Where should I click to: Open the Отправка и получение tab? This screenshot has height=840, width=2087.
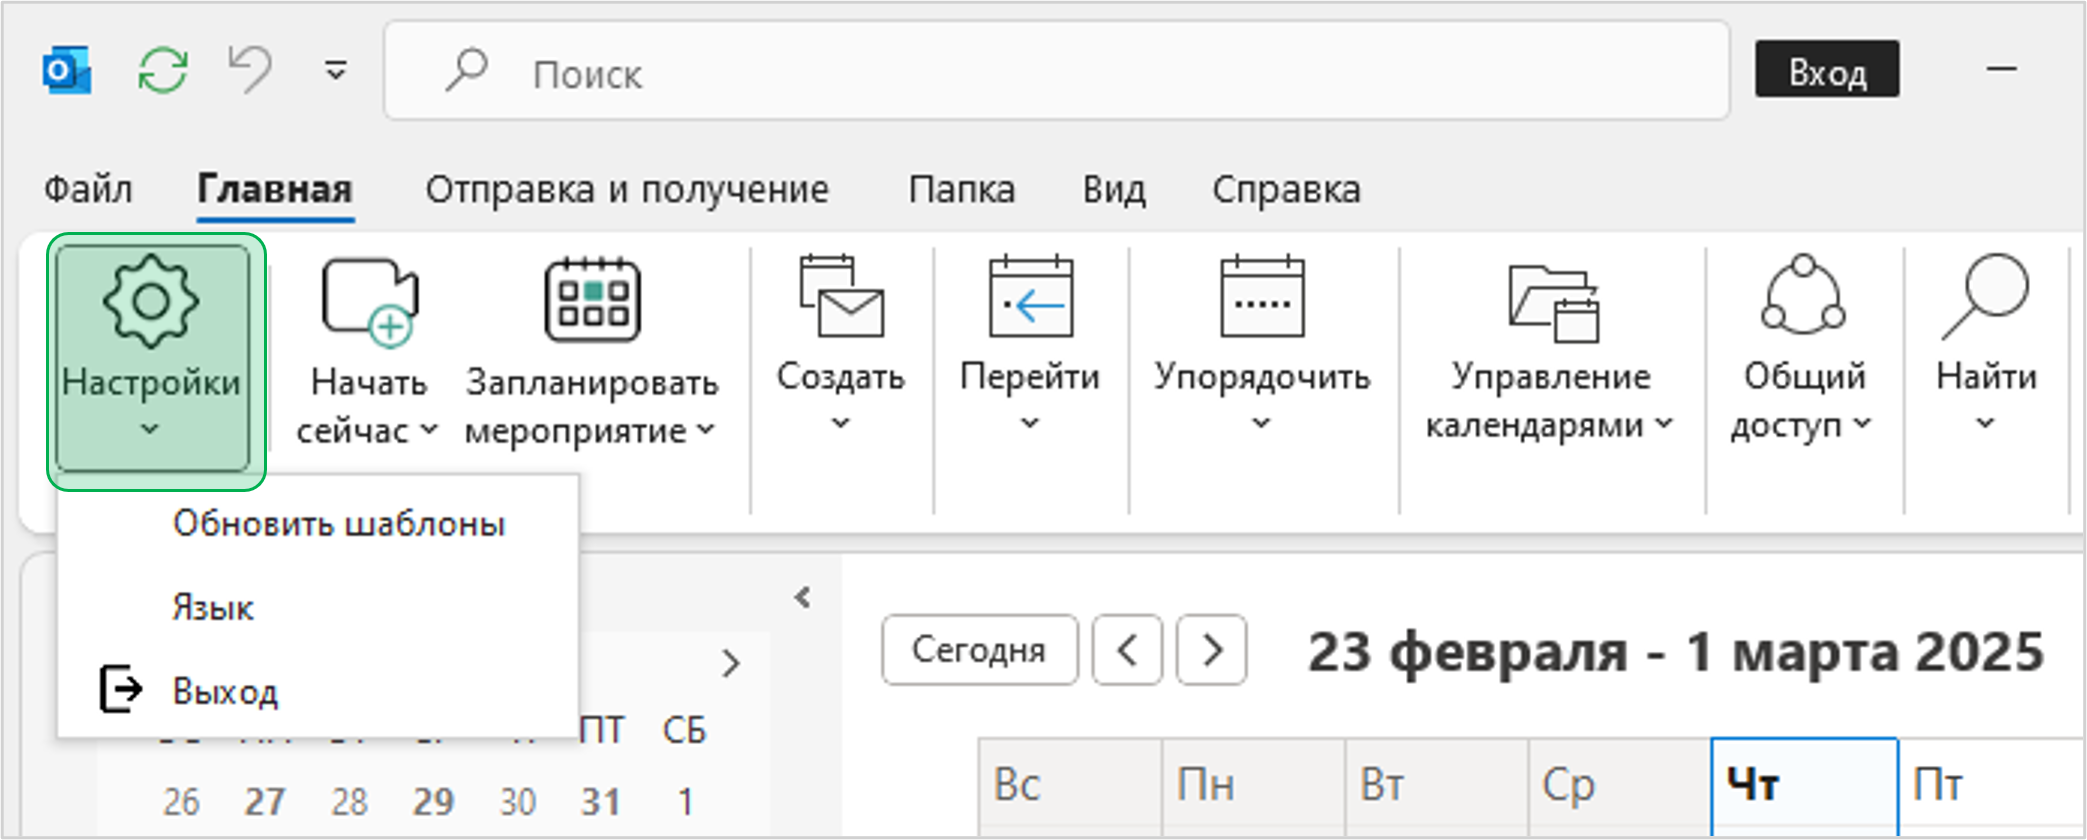tap(627, 189)
